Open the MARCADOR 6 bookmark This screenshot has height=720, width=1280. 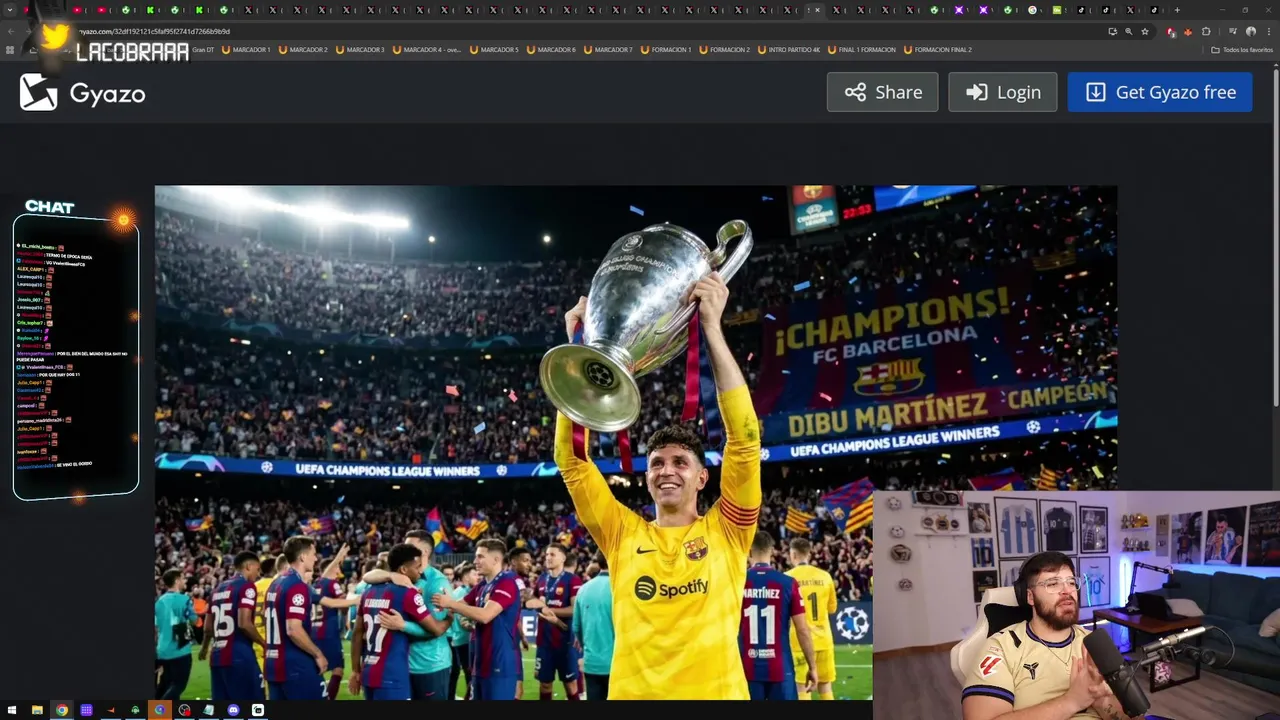tap(551, 49)
